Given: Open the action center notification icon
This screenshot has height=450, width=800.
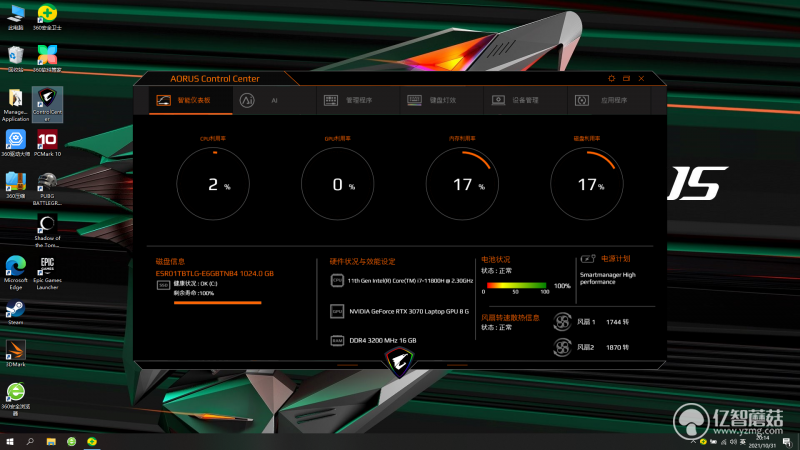Looking at the screenshot, I should point(788,442).
